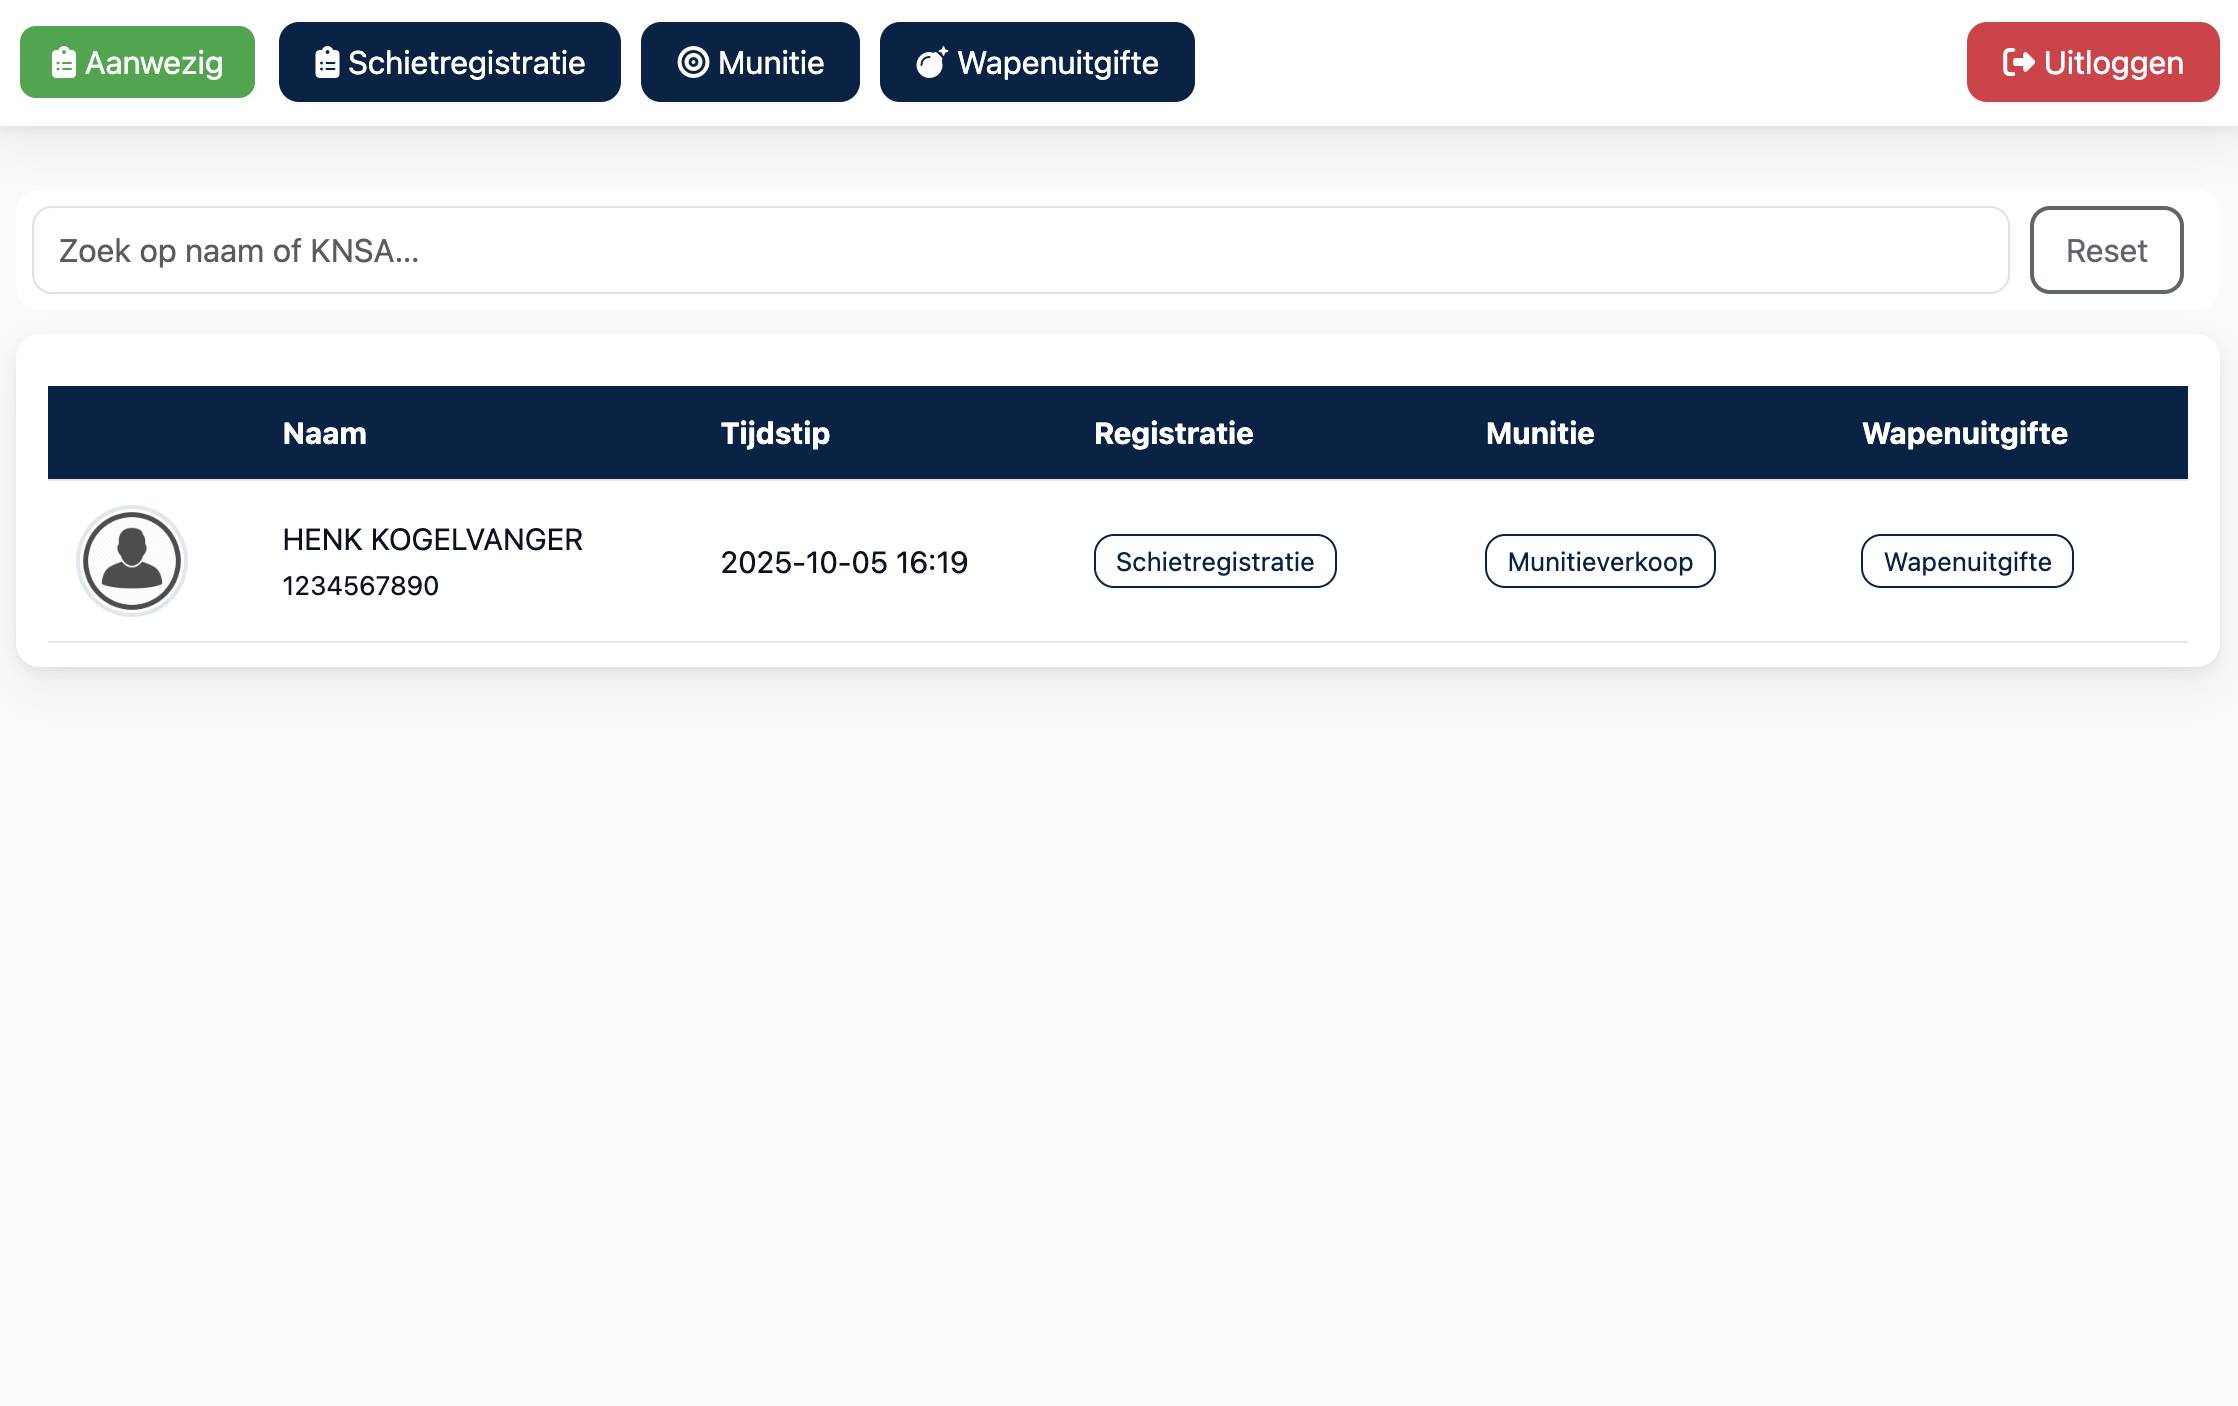Click Henk Kogelvanger's avatar picture
Viewport: 2238px width, 1406px height.
[x=132, y=561]
